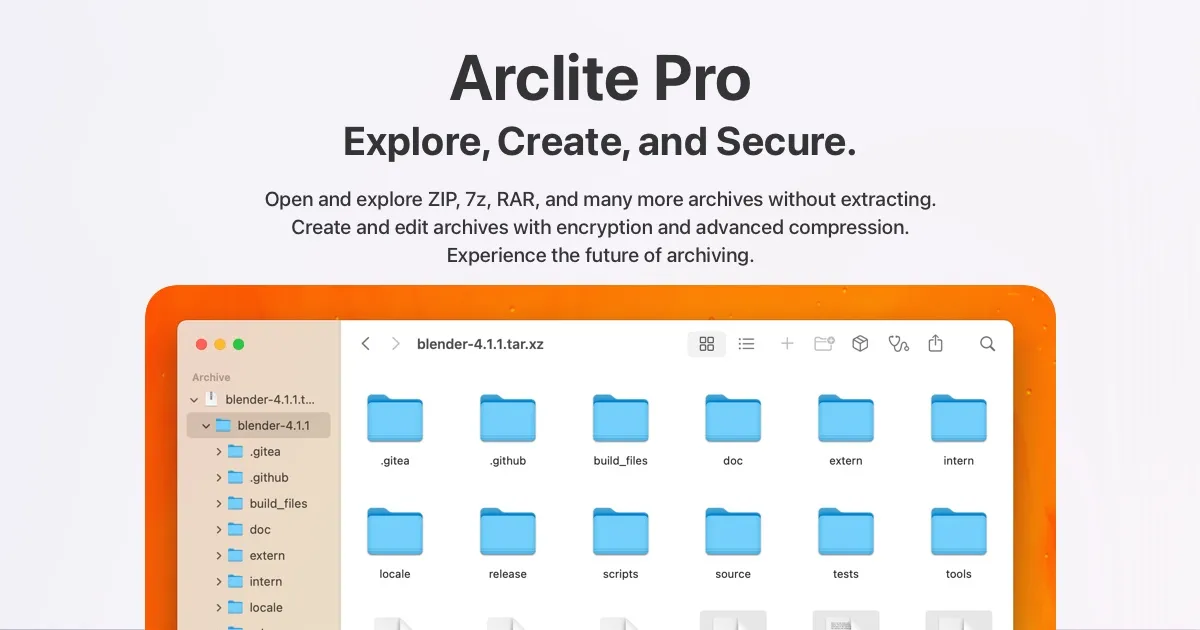Switch archive contents to grid view
1200x630 pixels.
[x=706, y=343]
